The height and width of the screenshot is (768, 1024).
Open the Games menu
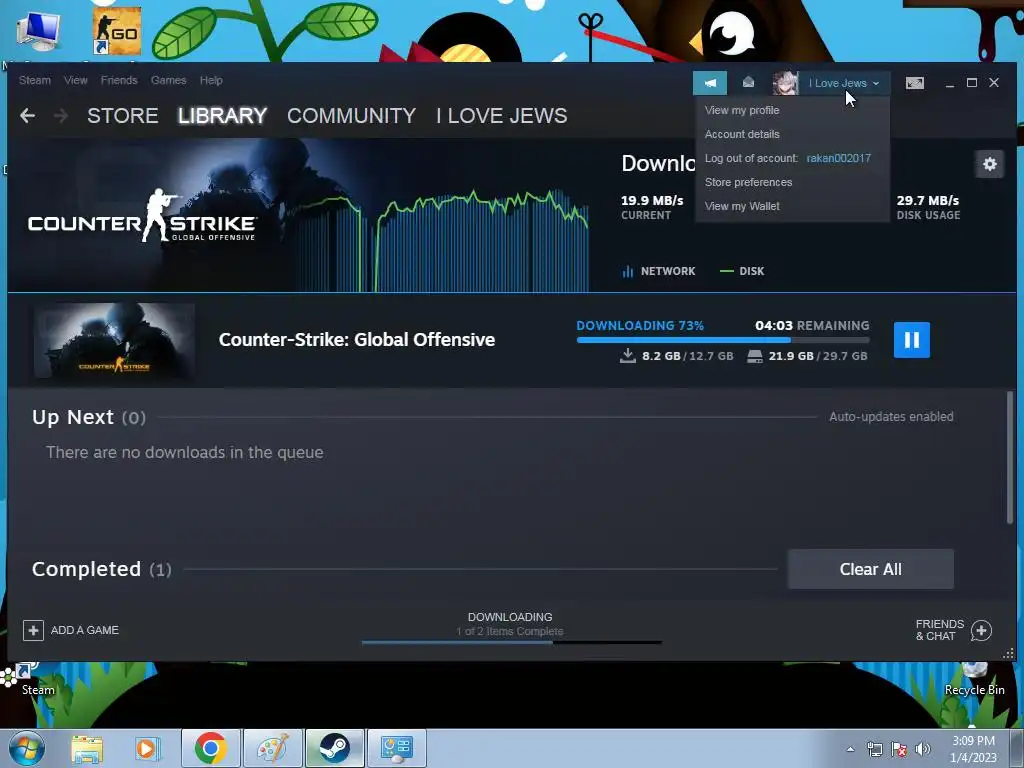pos(168,80)
